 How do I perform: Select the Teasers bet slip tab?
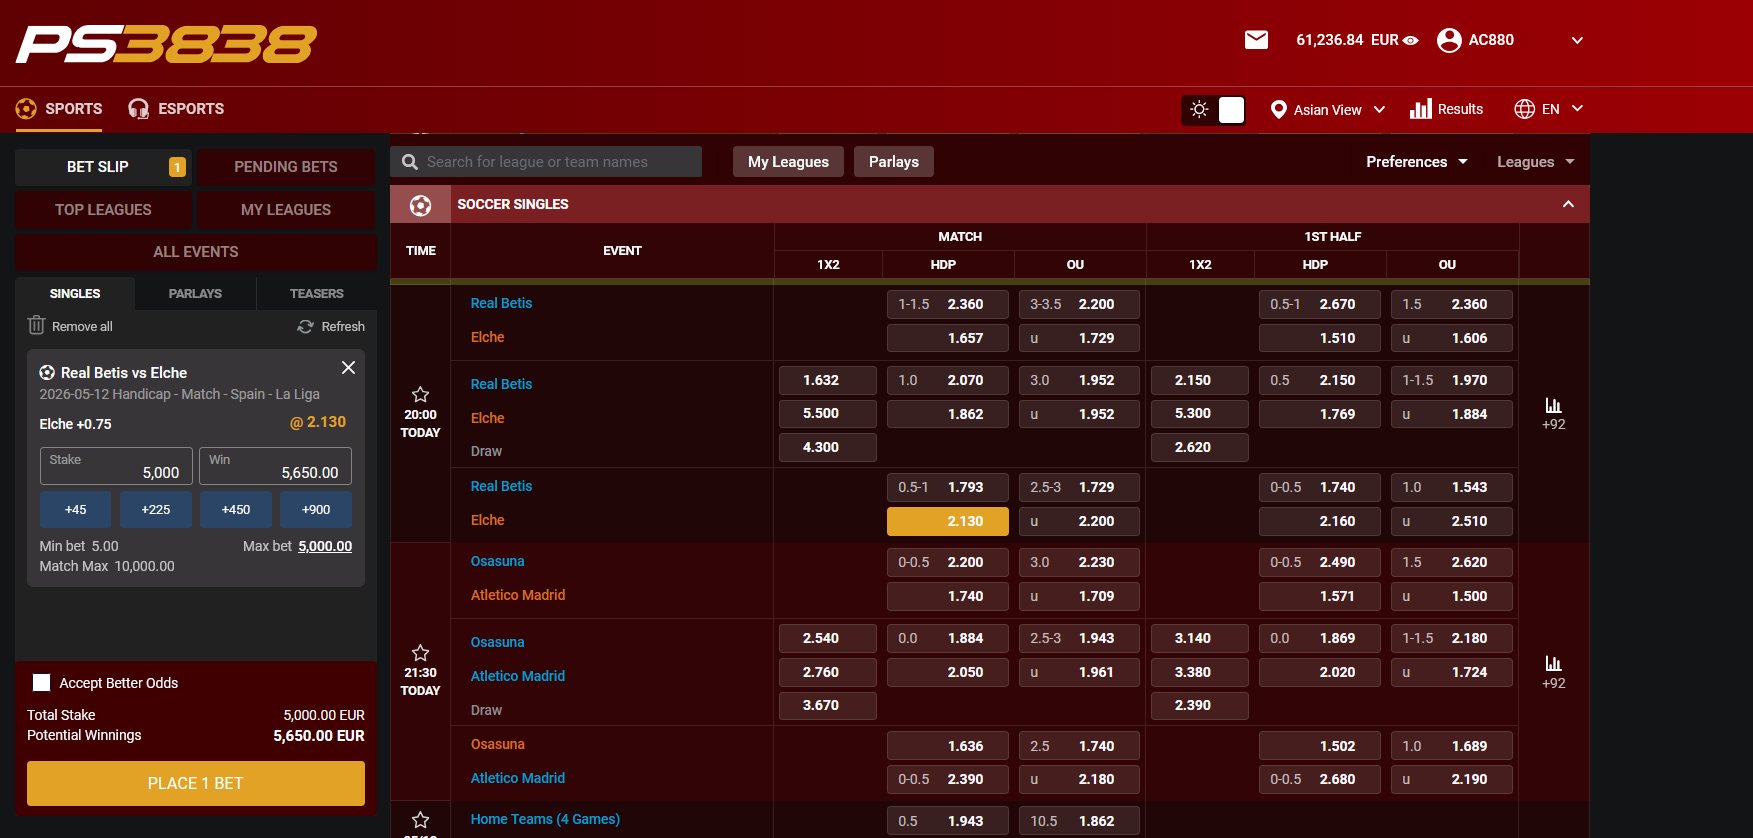[x=316, y=293]
